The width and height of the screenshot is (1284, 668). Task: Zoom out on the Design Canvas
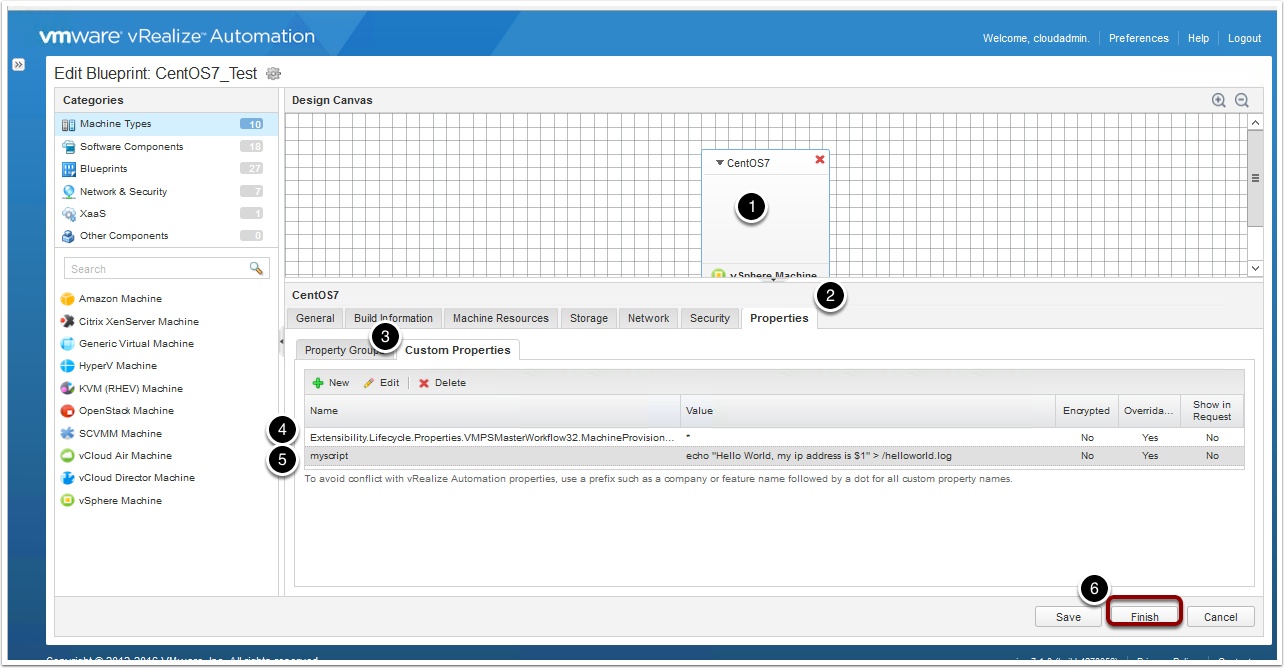point(1242,100)
